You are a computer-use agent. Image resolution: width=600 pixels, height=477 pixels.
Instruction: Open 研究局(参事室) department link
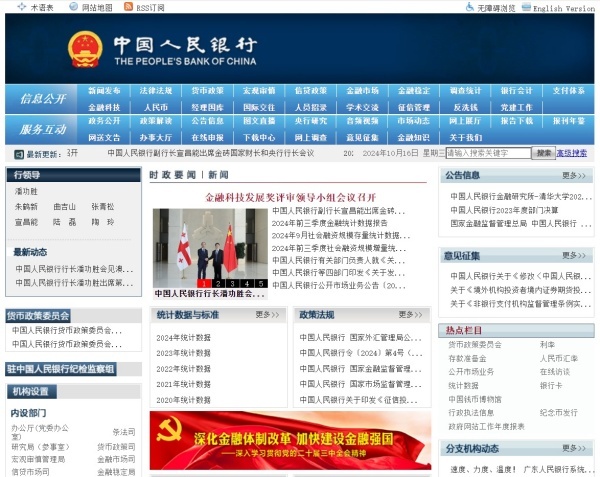[40, 447]
